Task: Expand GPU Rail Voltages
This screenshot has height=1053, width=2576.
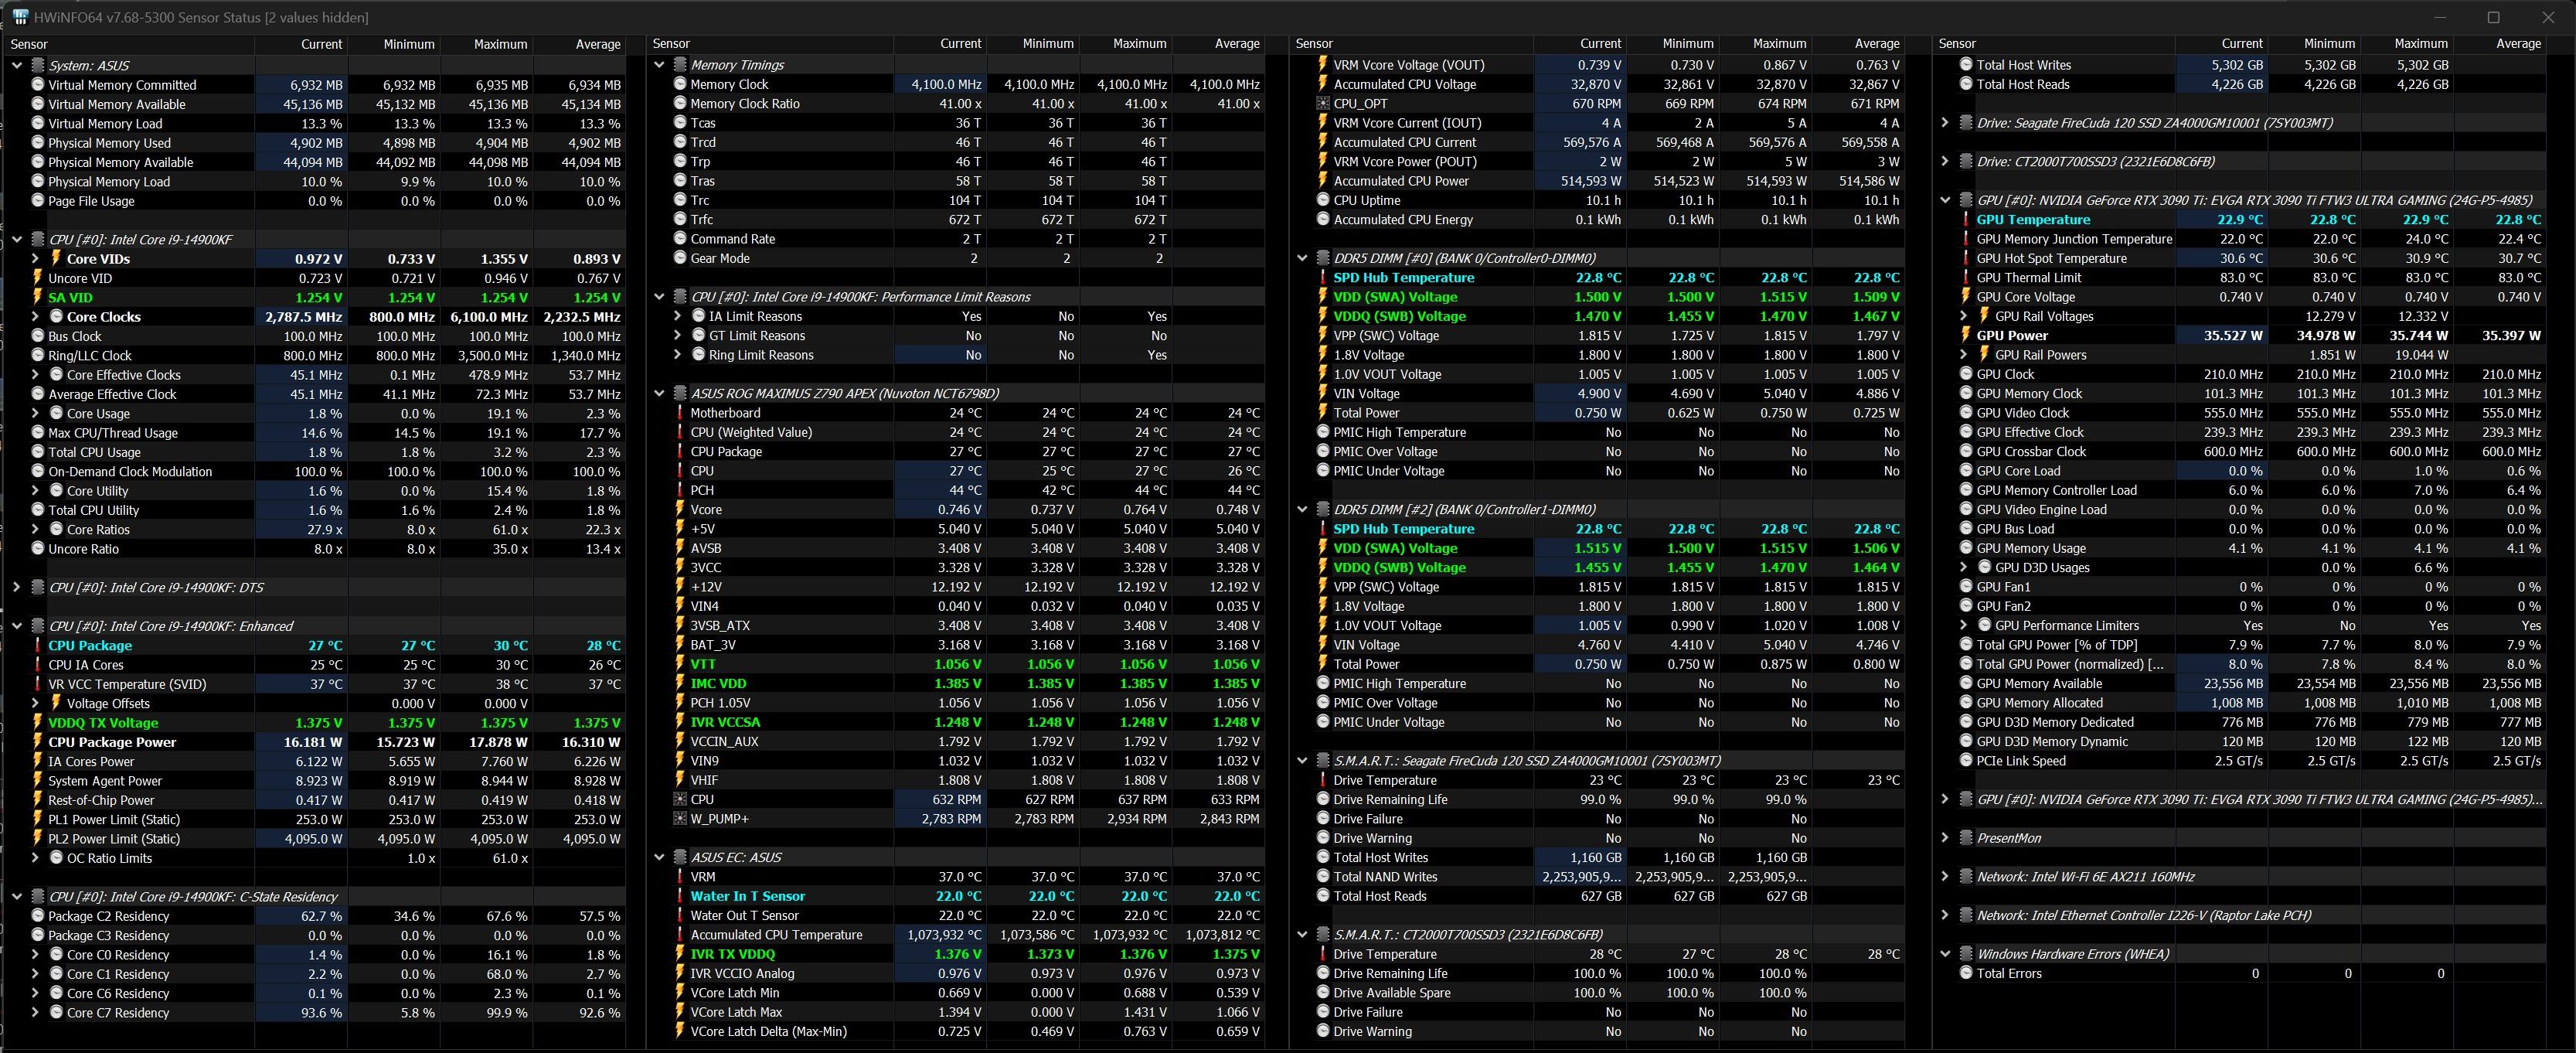Action: tap(1964, 316)
